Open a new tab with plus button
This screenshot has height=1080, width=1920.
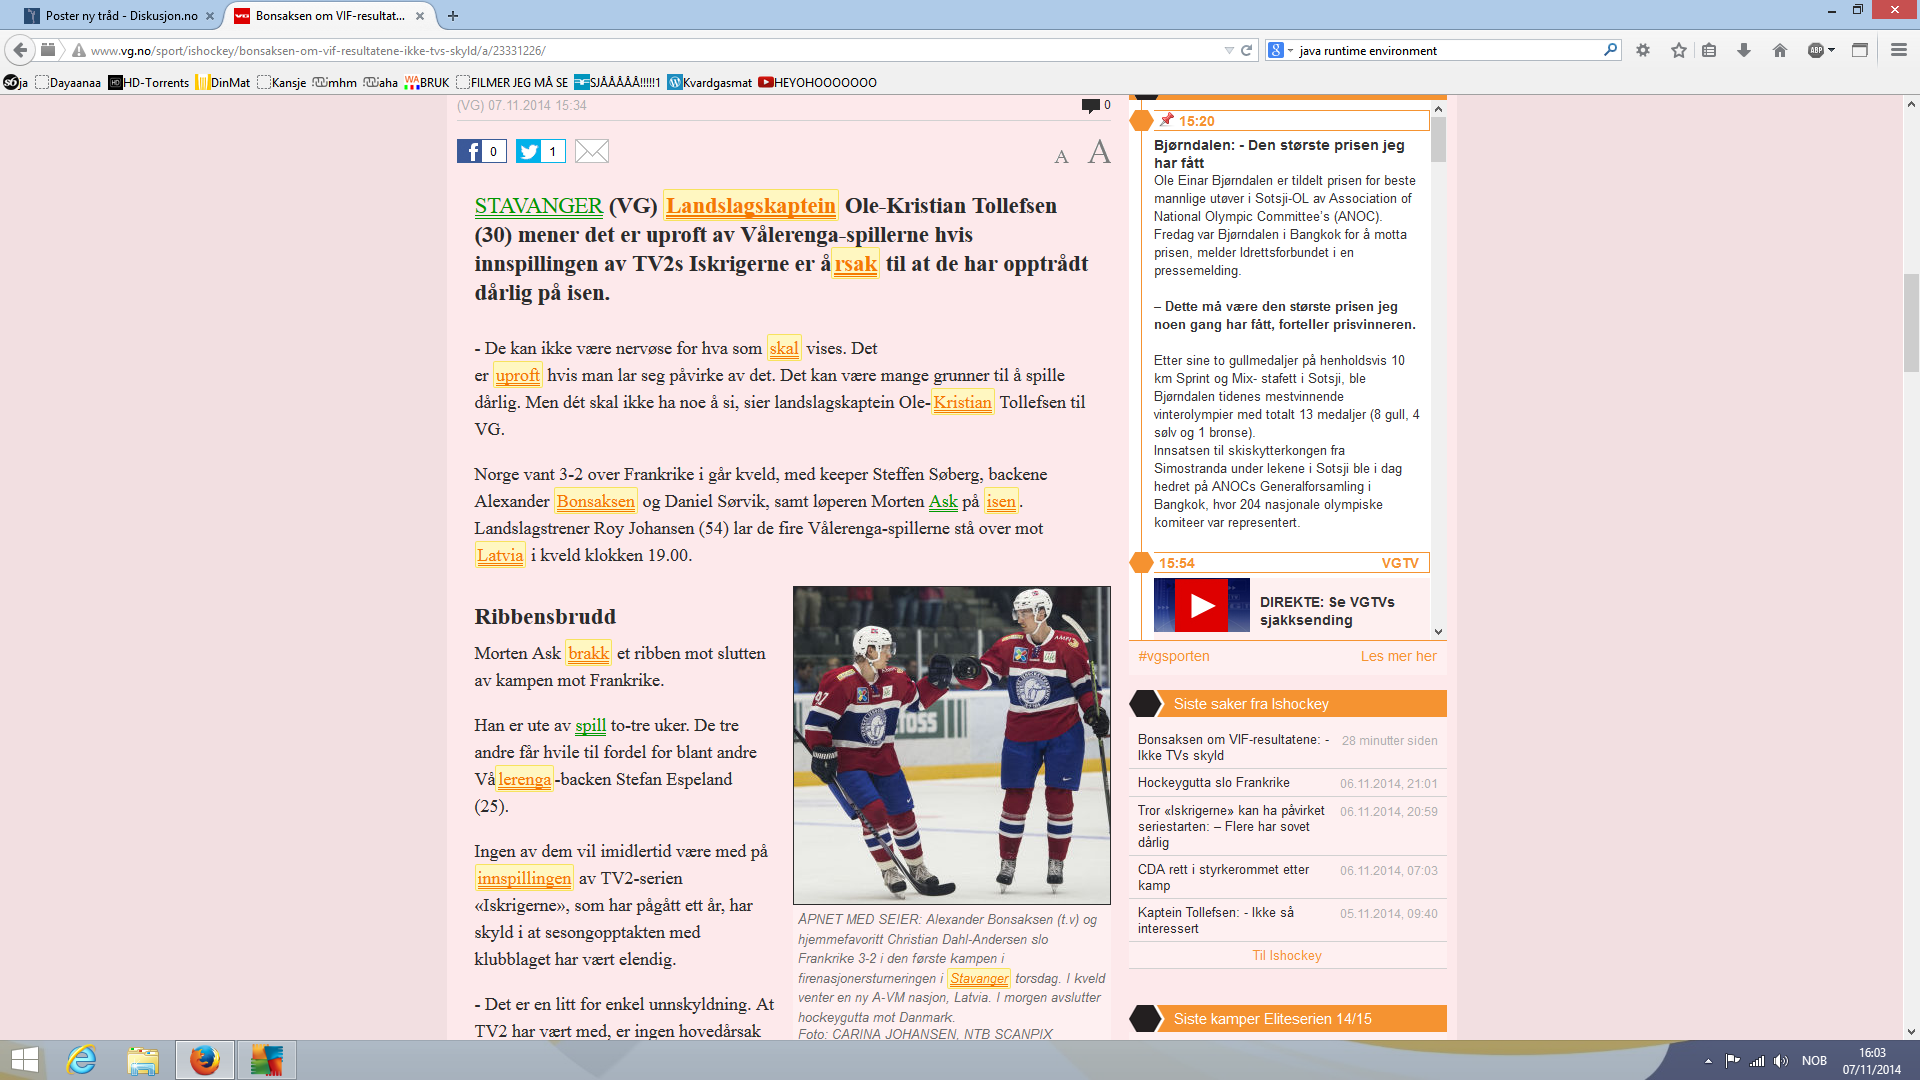point(453,16)
